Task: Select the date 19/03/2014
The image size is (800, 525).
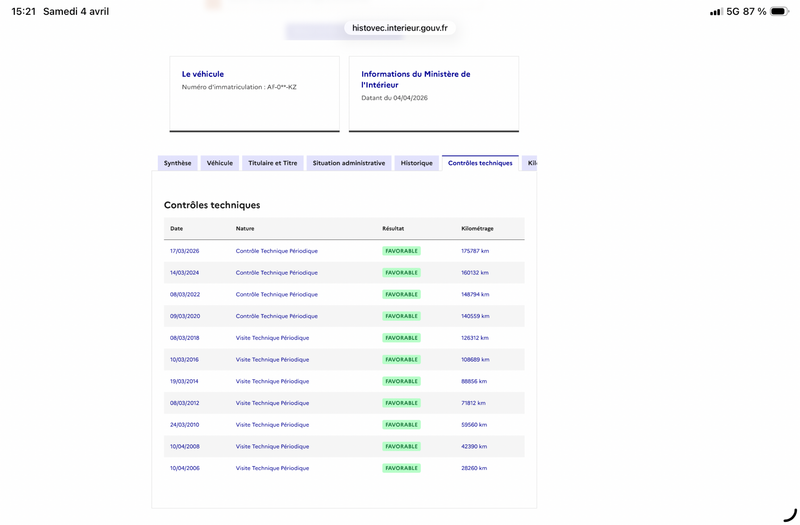Action: [x=184, y=381]
